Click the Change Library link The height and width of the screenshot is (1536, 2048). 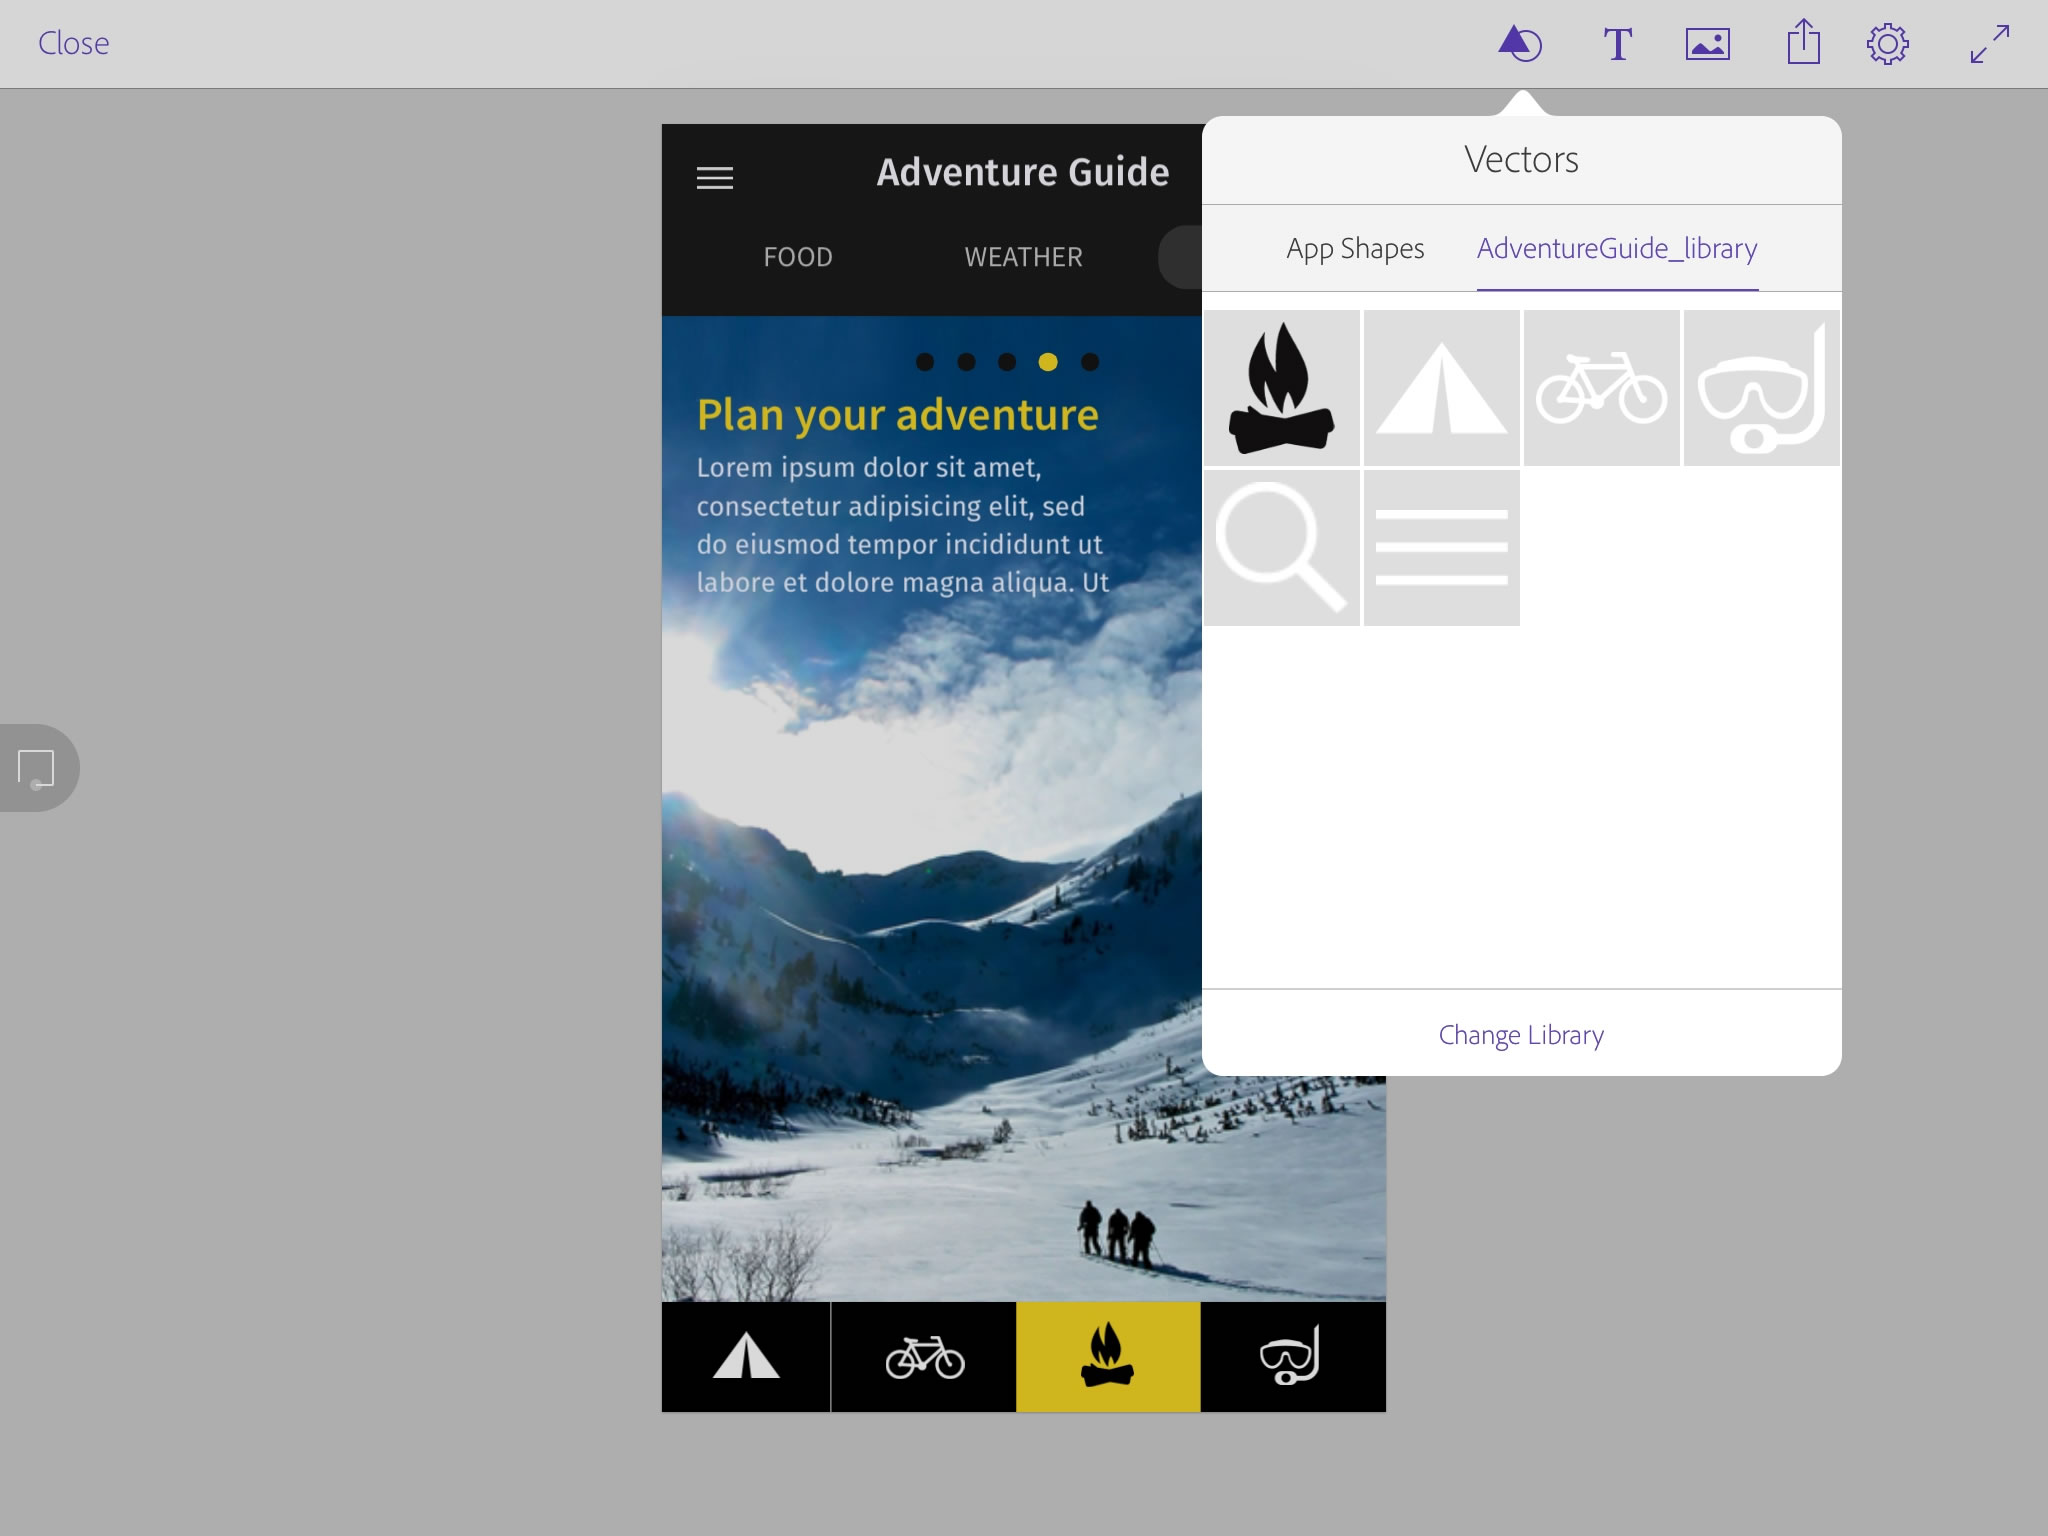[1521, 1034]
